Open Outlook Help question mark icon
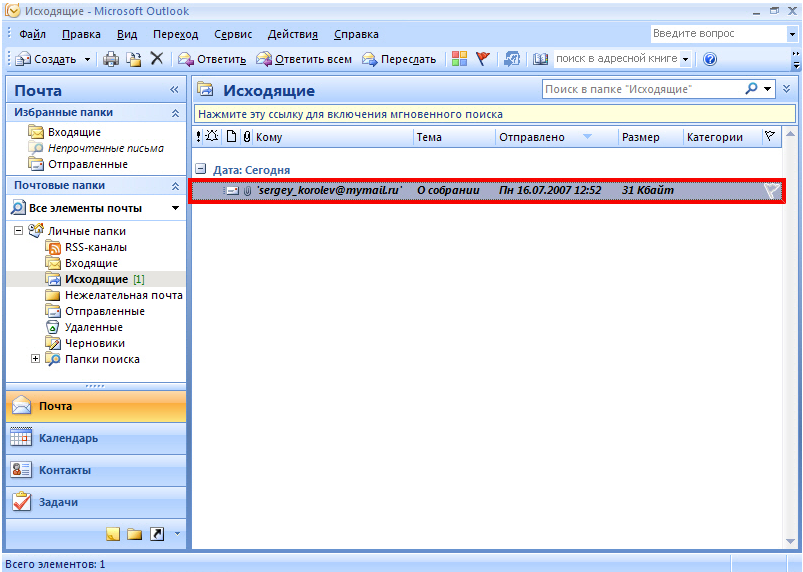Image resolution: width=803 pixels, height=572 pixels. (x=710, y=59)
